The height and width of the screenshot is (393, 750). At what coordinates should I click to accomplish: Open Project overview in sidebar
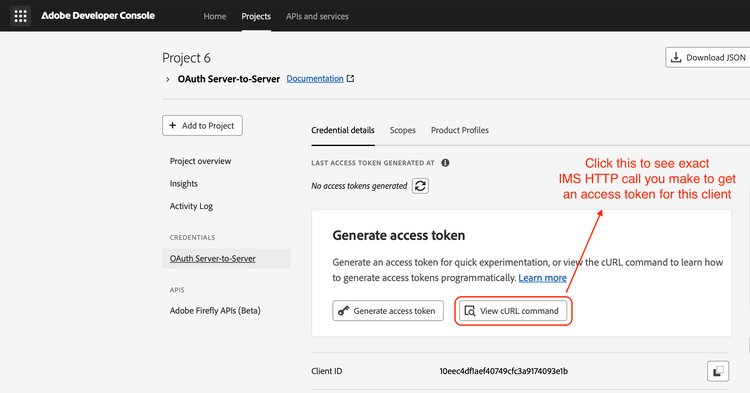click(200, 161)
